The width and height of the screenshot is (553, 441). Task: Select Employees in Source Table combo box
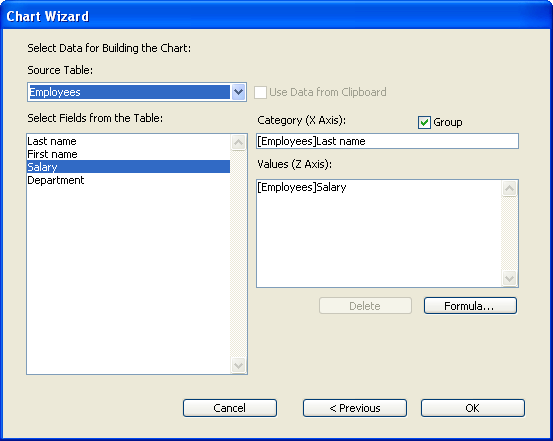tap(129, 92)
